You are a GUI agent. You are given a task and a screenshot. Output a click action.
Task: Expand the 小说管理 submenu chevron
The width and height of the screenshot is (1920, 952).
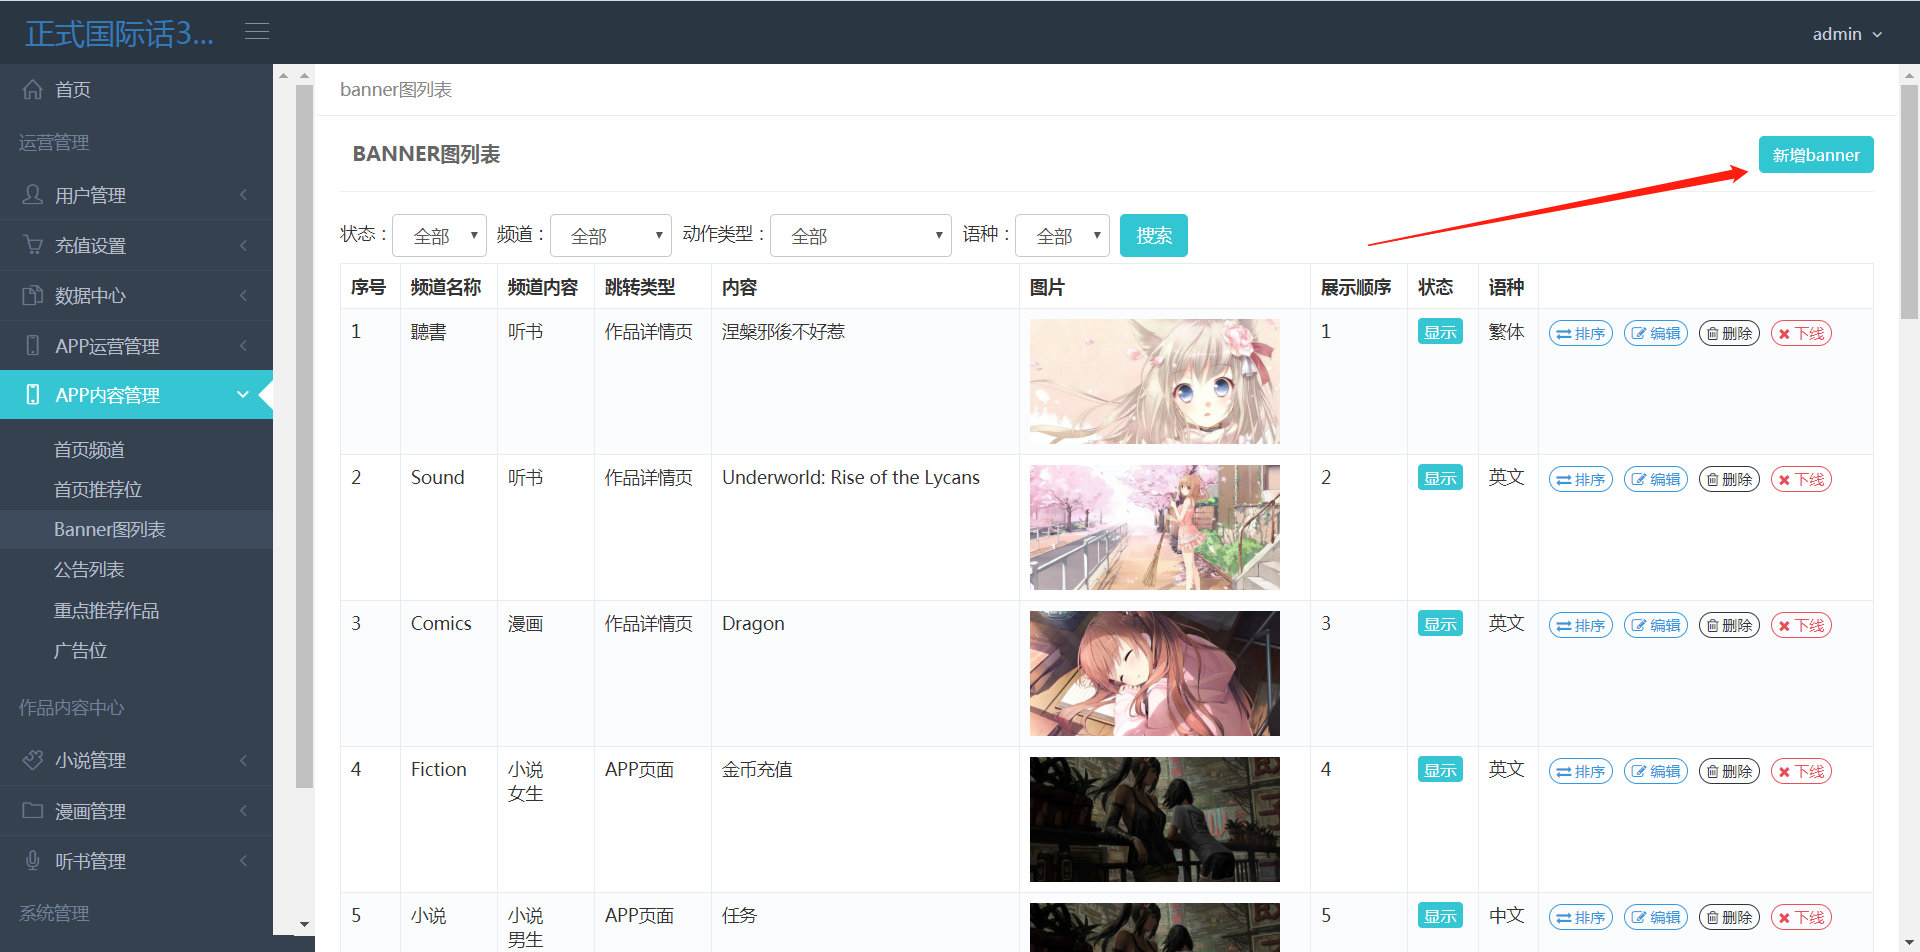point(243,760)
